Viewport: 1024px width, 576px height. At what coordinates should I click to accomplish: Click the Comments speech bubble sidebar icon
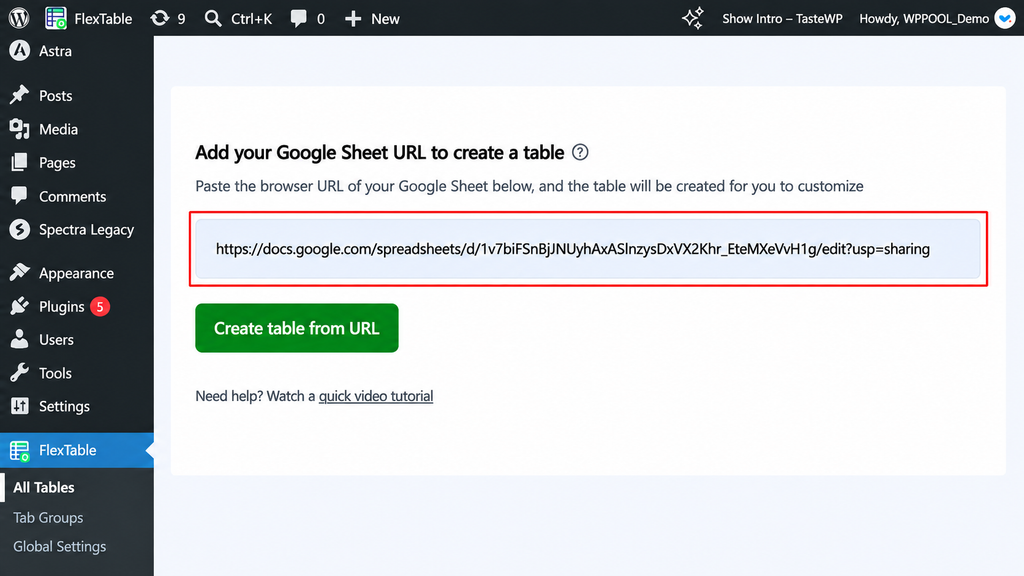pos(20,196)
